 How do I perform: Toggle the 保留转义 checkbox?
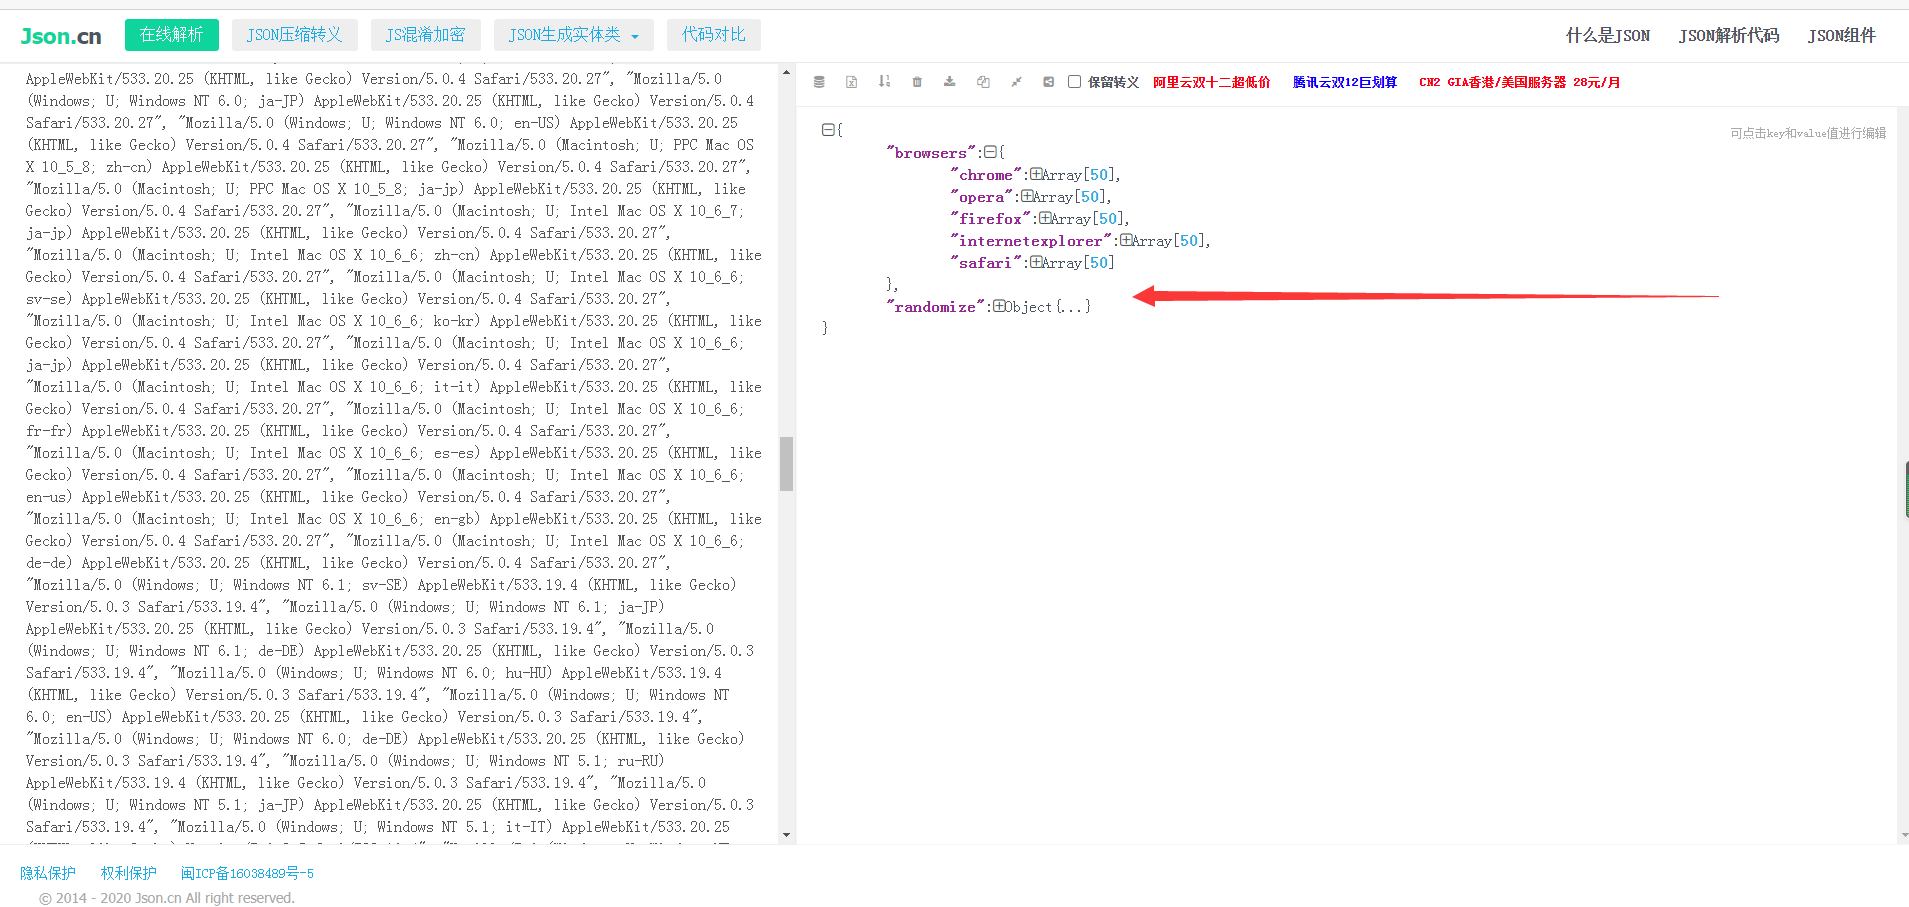(x=1074, y=82)
